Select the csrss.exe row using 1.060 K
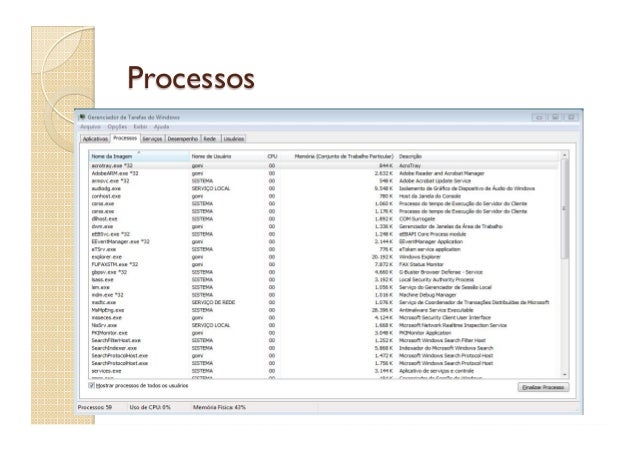 324,204
